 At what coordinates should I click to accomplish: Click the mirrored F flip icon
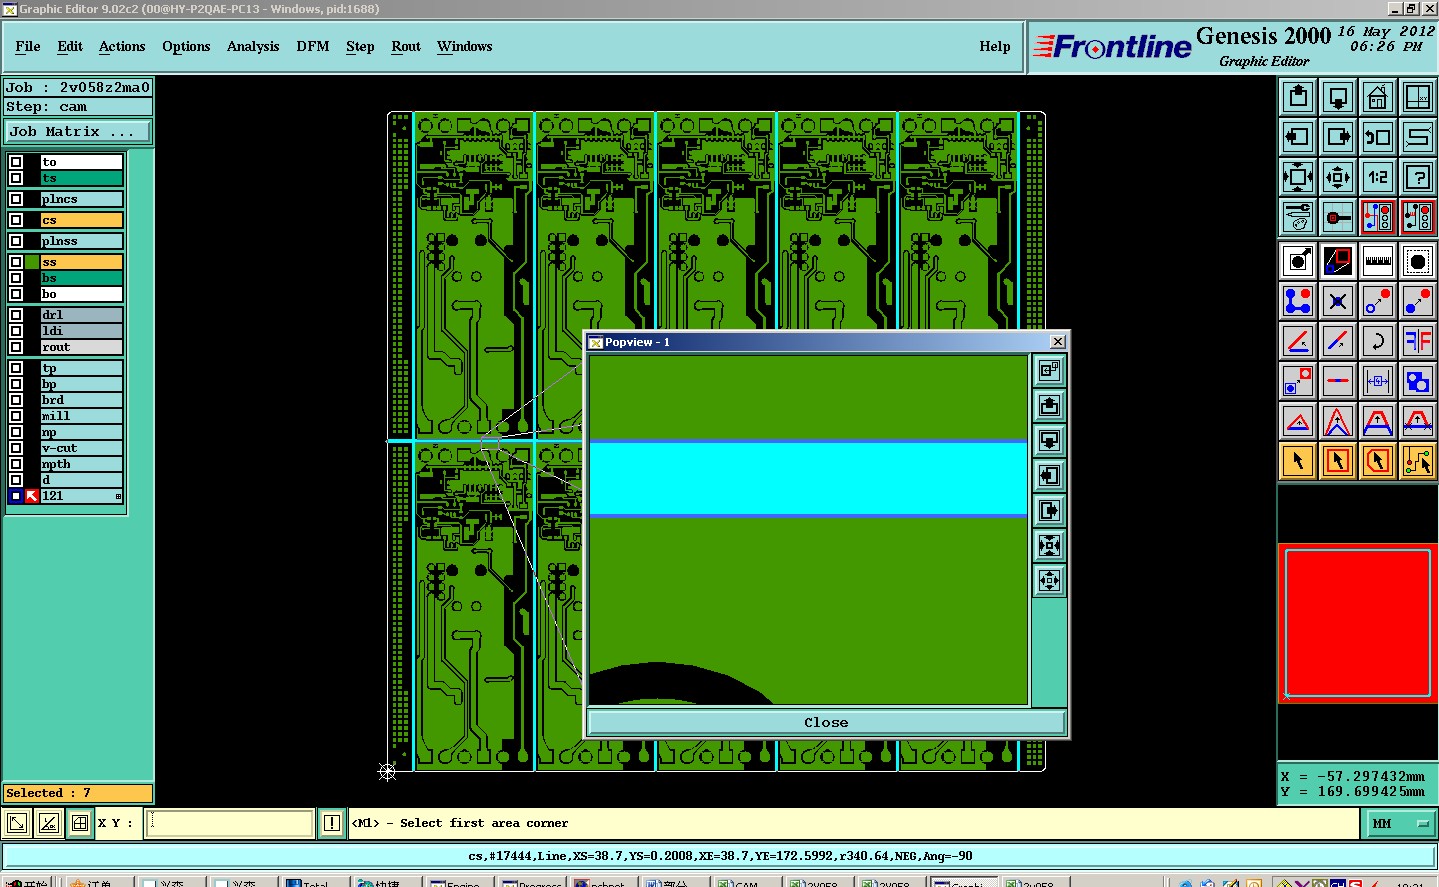(x=1418, y=341)
